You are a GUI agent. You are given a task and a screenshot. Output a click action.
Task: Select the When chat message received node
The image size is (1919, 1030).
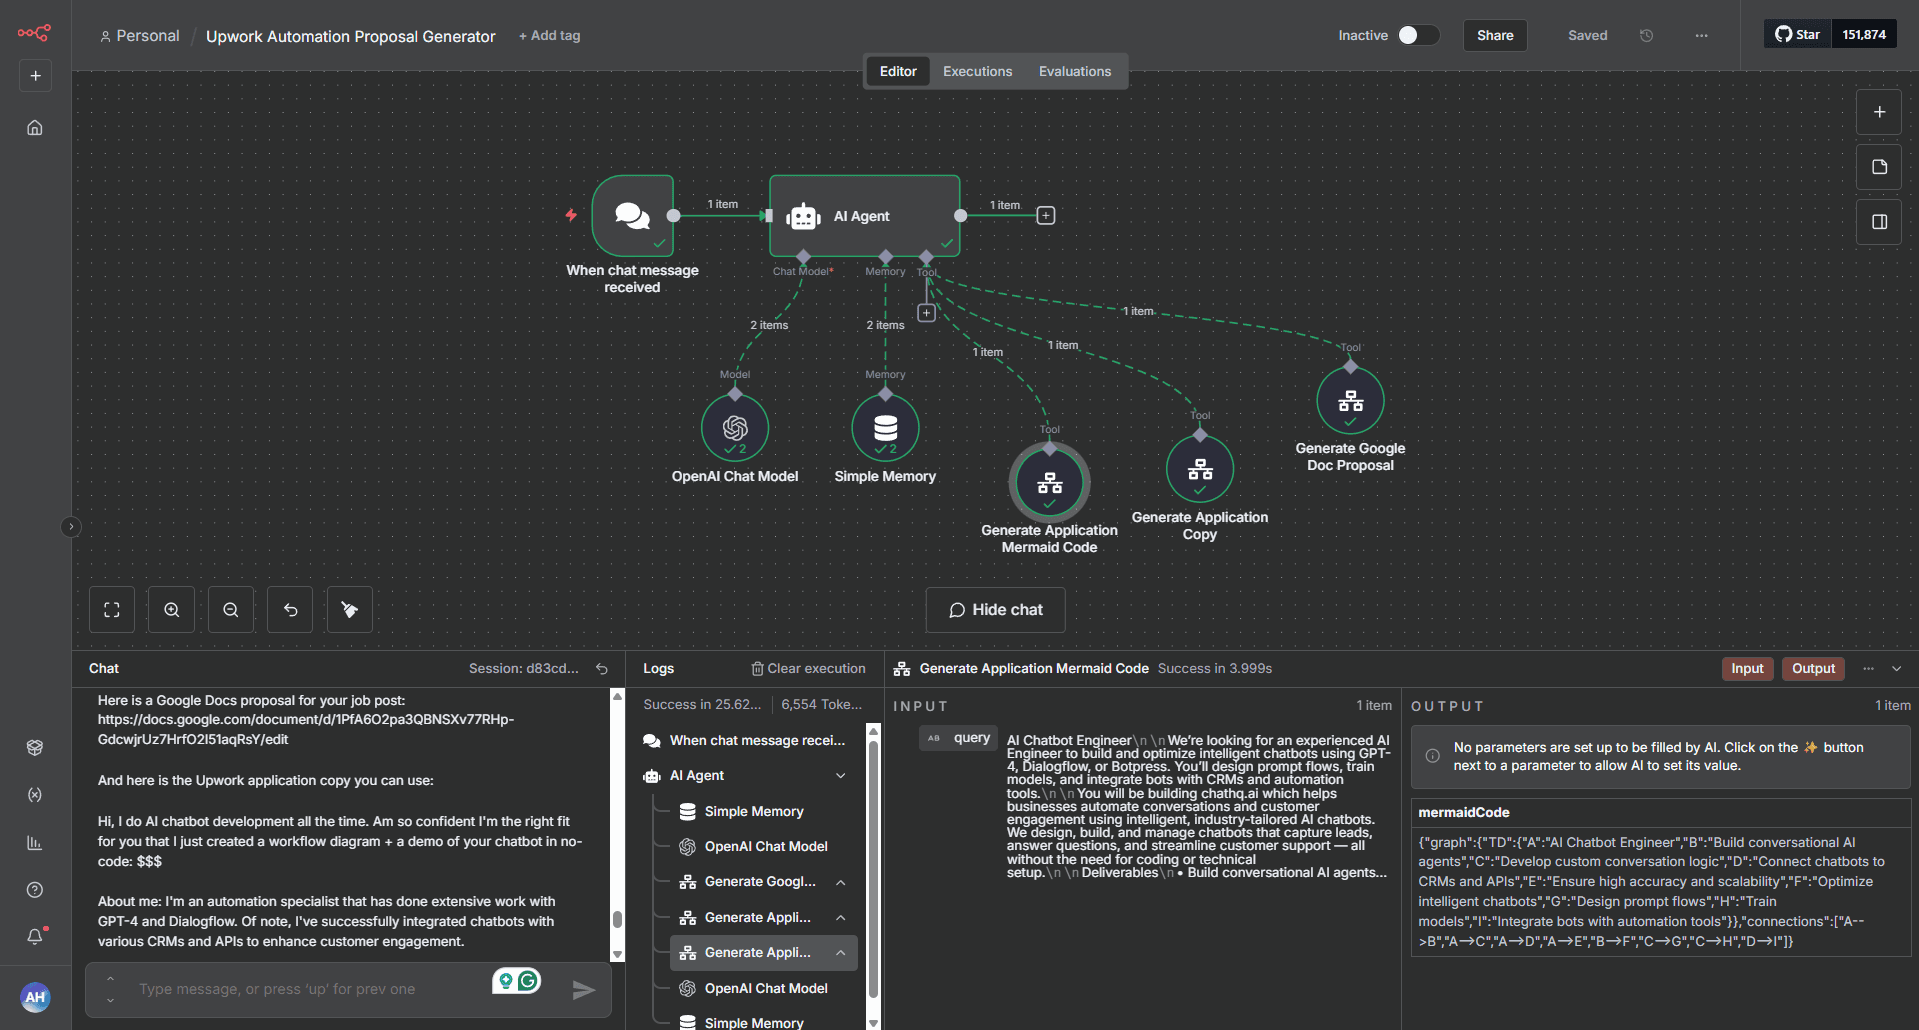[633, 216]
